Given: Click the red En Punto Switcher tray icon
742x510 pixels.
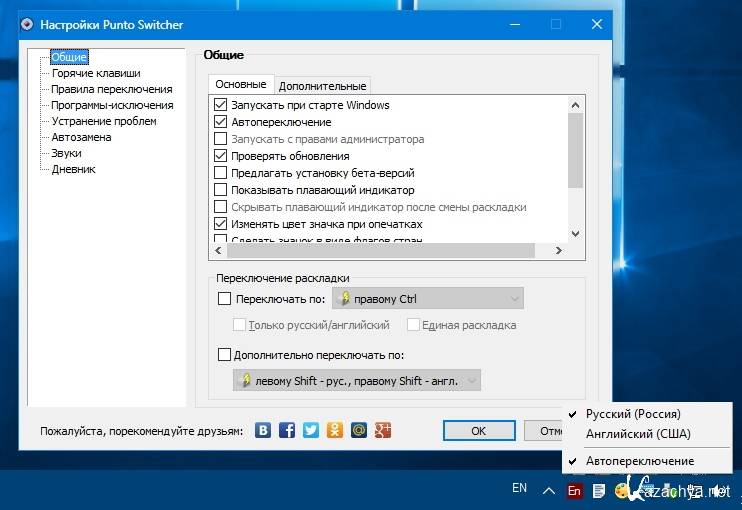Looking at the screenshot, I should 574,490.
